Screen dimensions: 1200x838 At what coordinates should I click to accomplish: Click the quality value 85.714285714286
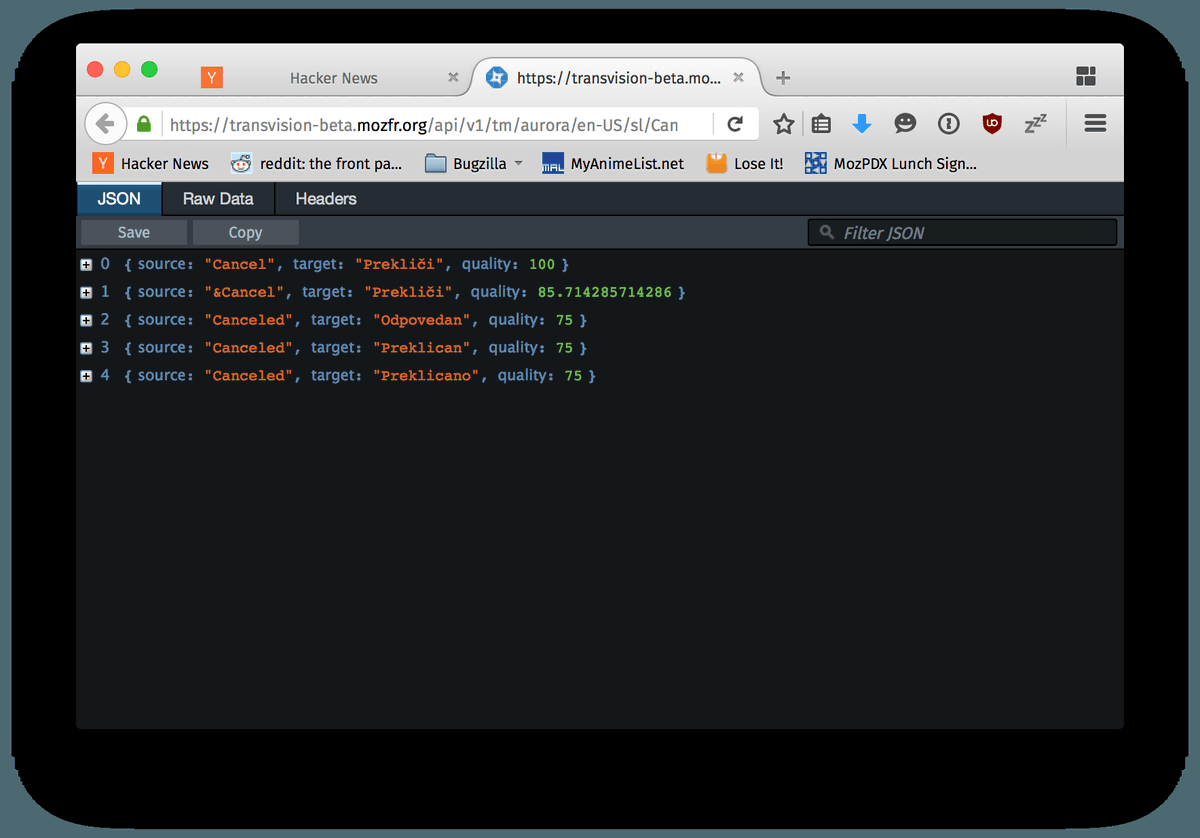[605, 292]
